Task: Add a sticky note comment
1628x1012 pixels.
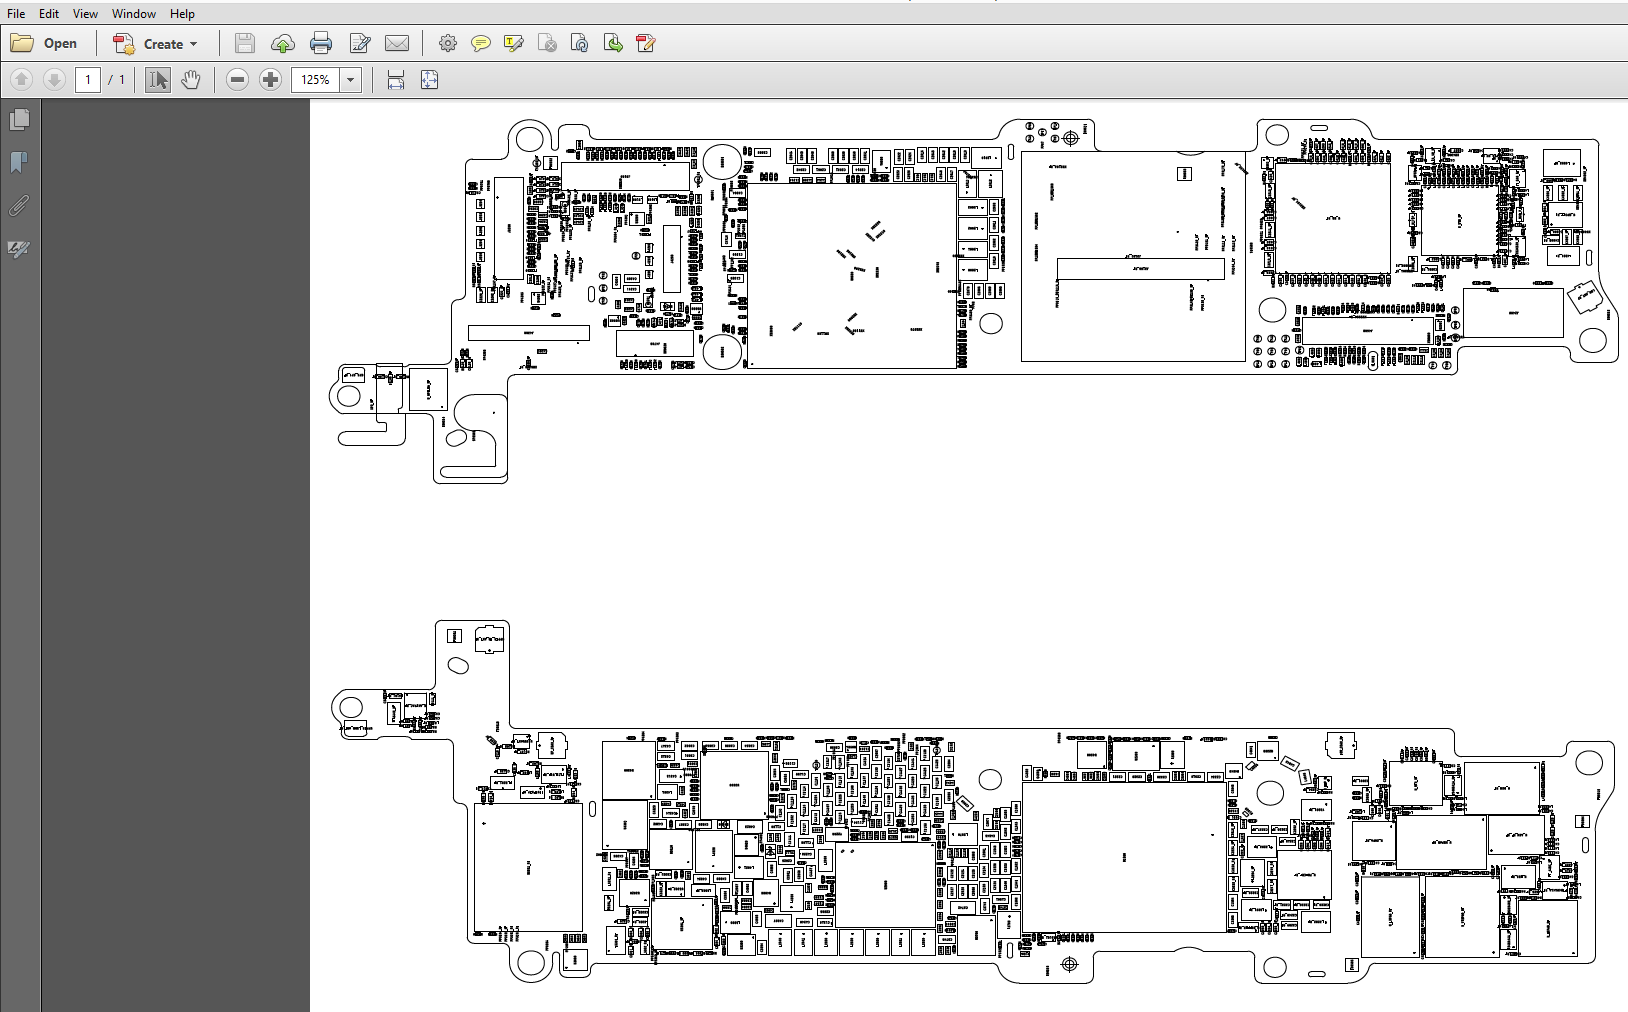Action: tap(481, 43)
